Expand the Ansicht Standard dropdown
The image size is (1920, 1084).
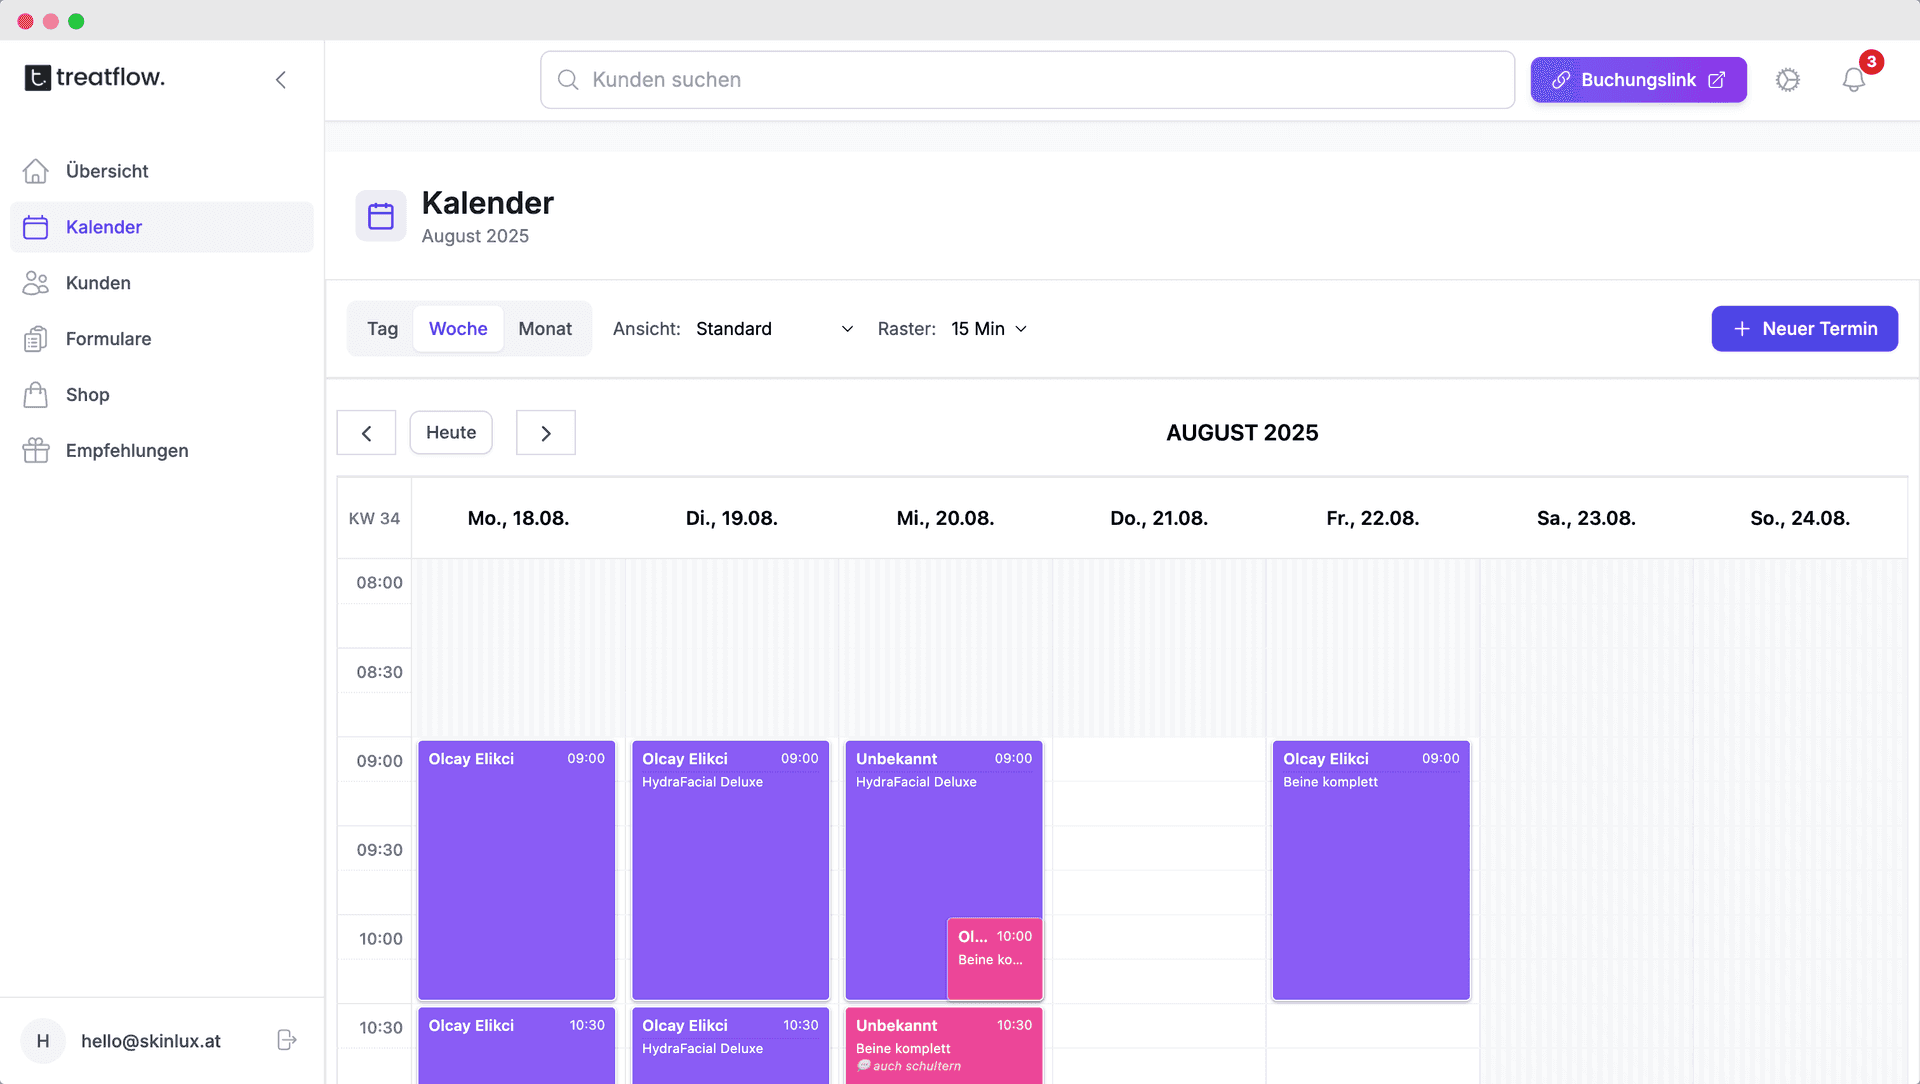coord(774,329)
